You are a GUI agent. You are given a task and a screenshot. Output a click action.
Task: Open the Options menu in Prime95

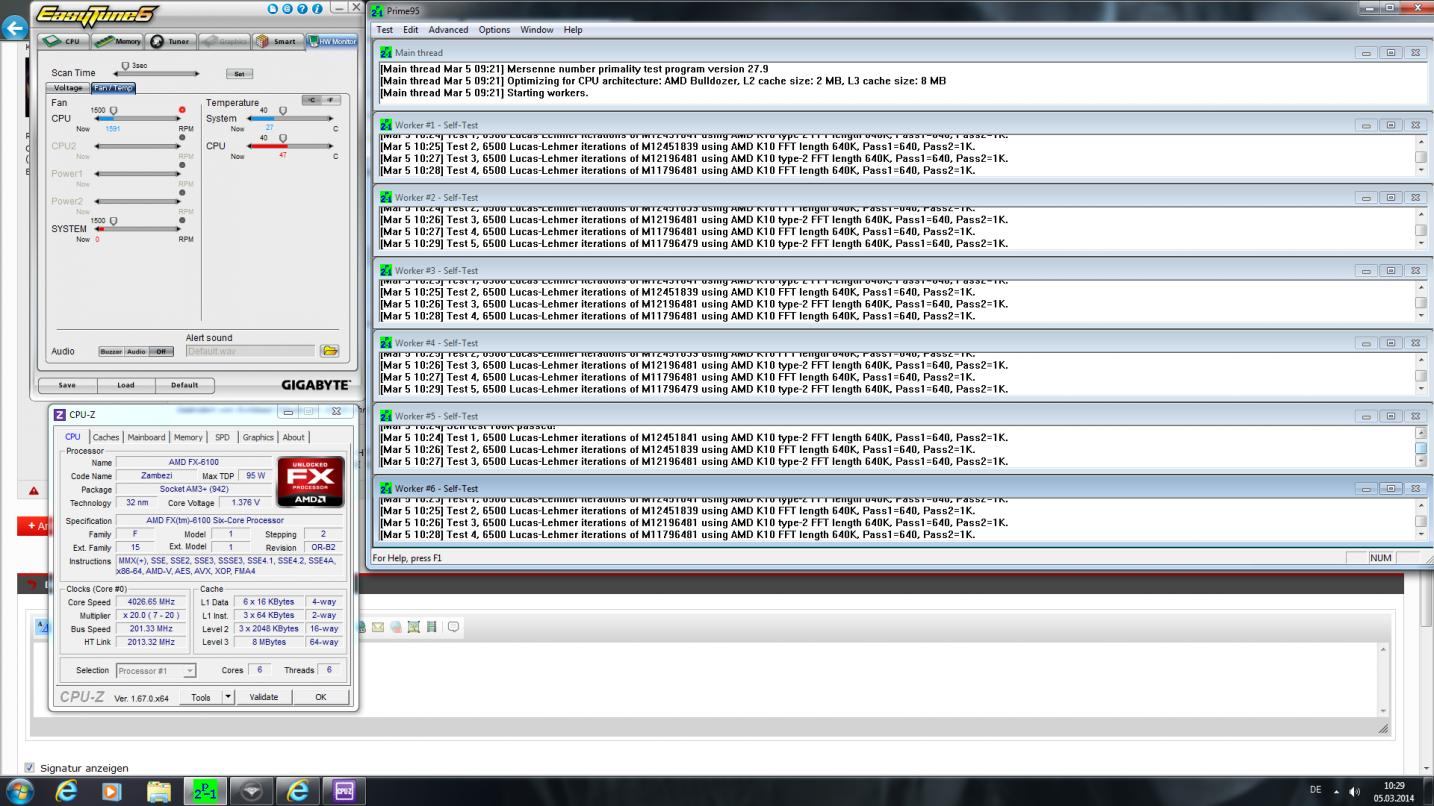coord(494,30)
